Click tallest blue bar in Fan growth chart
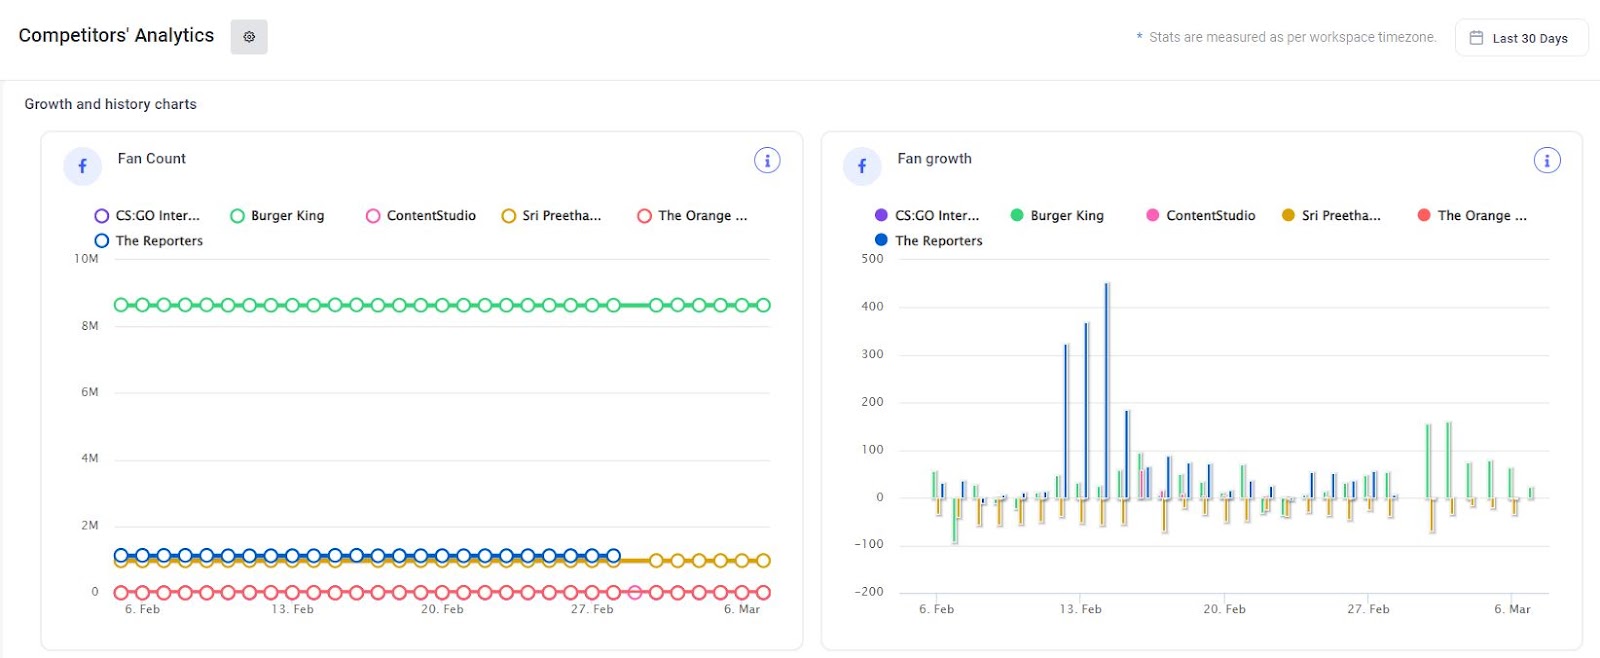1600x658 pixels. point(1107,390)
